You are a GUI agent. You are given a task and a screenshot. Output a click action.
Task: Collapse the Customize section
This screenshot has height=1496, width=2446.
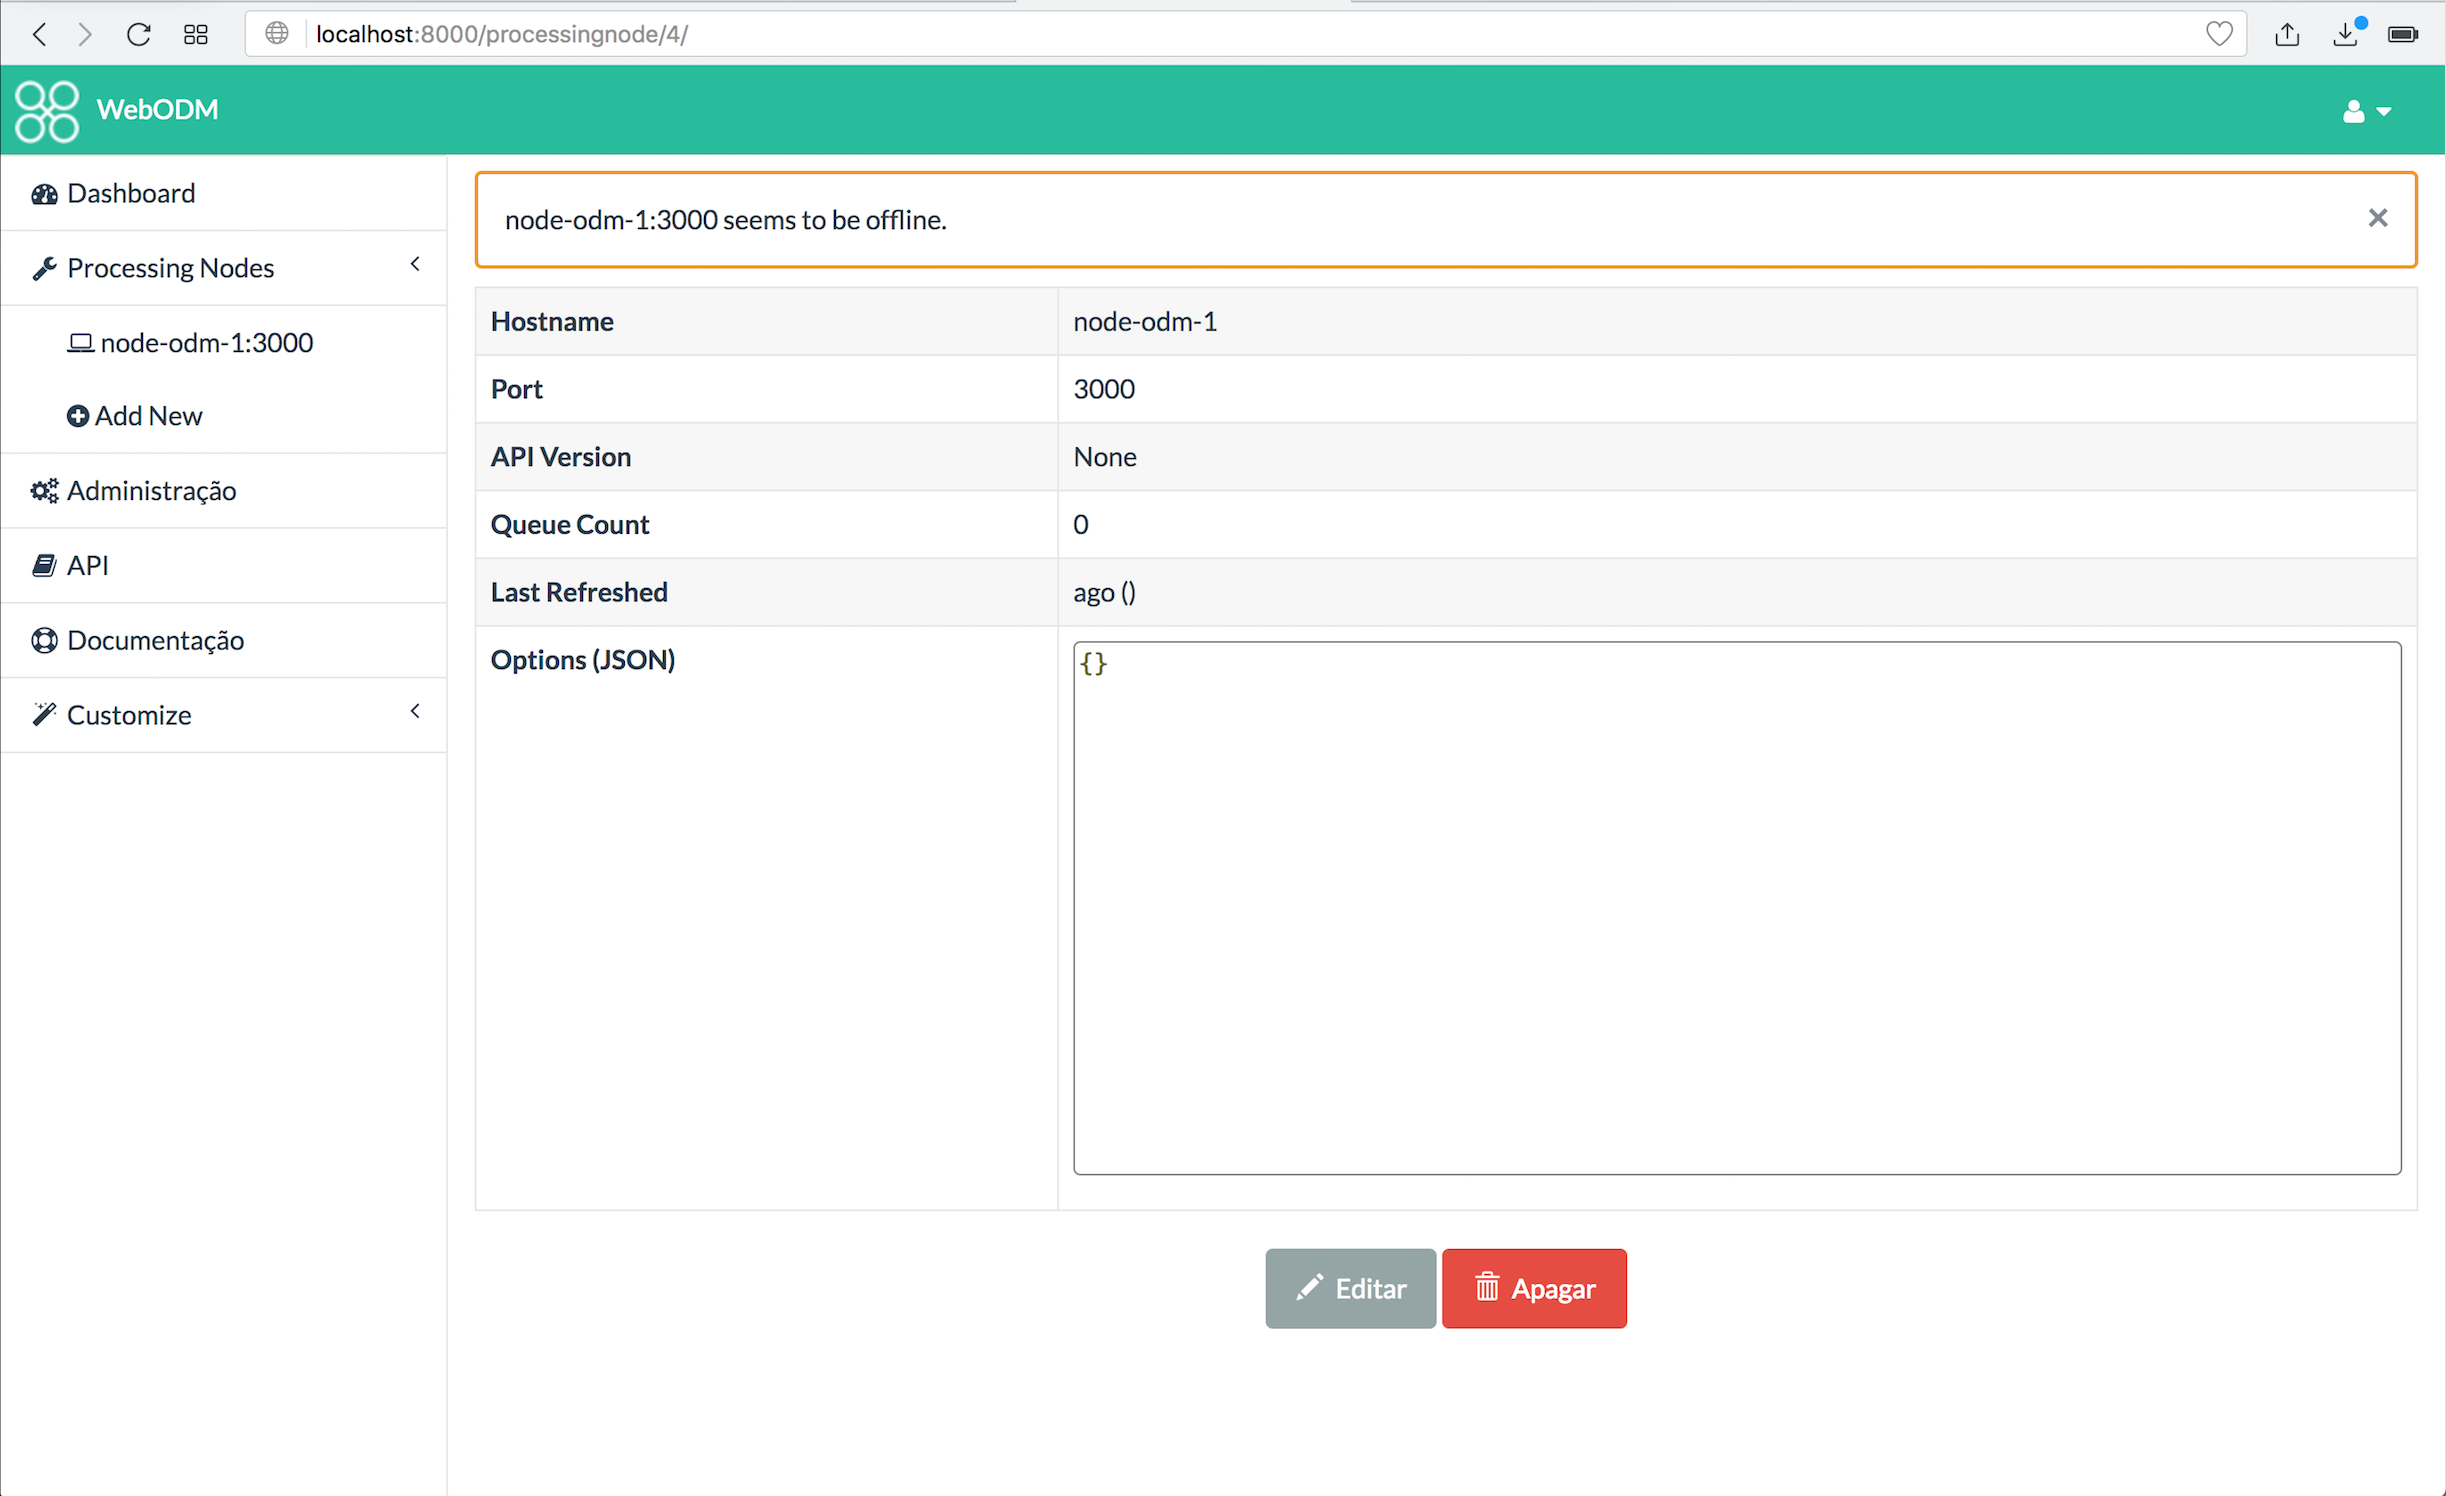pyautogui.click(x=415, y=711)
